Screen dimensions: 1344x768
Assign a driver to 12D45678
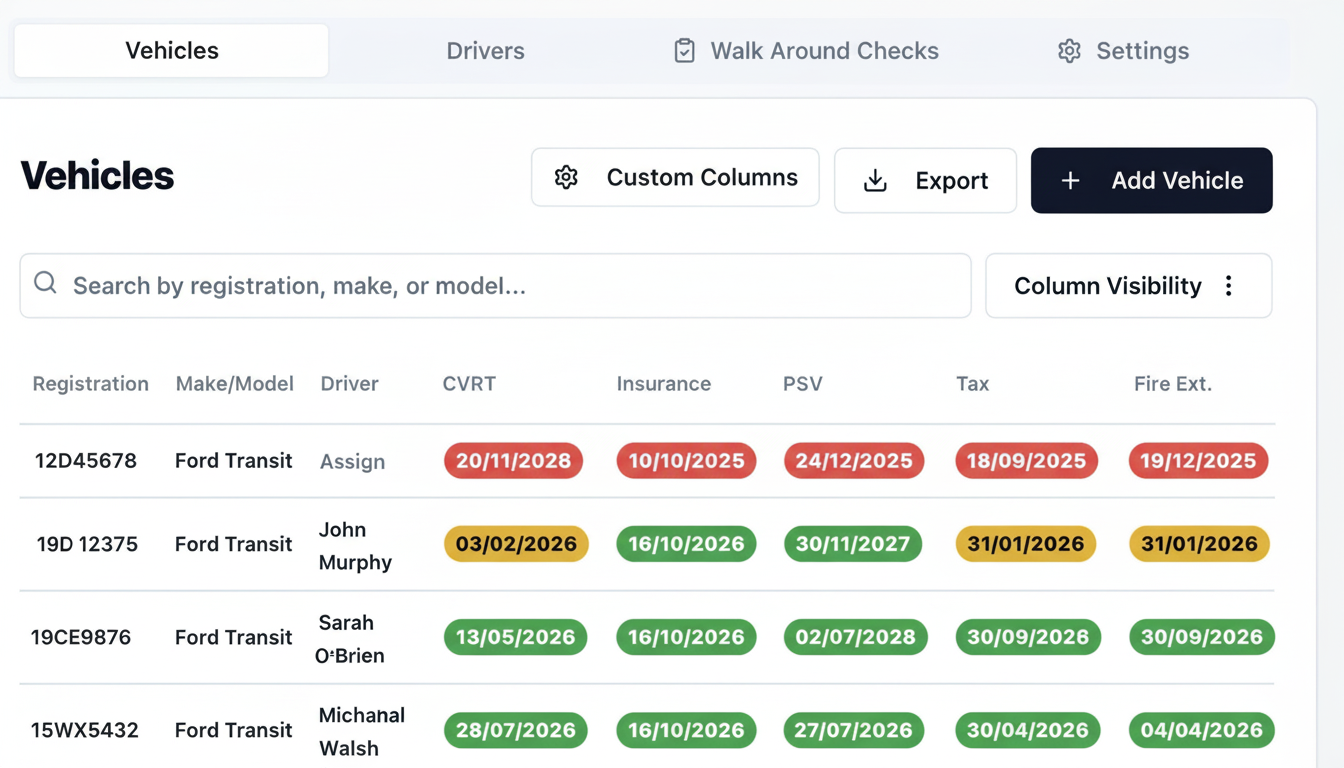point(352,462)
